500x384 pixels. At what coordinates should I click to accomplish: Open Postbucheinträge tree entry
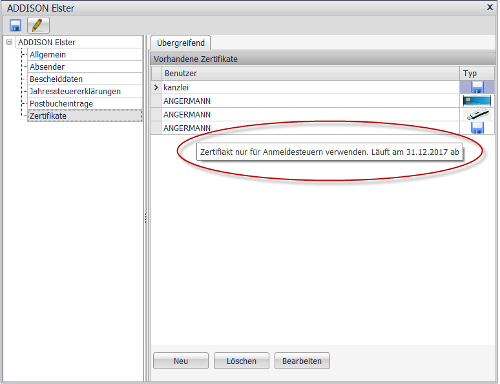tap(61, 104)
